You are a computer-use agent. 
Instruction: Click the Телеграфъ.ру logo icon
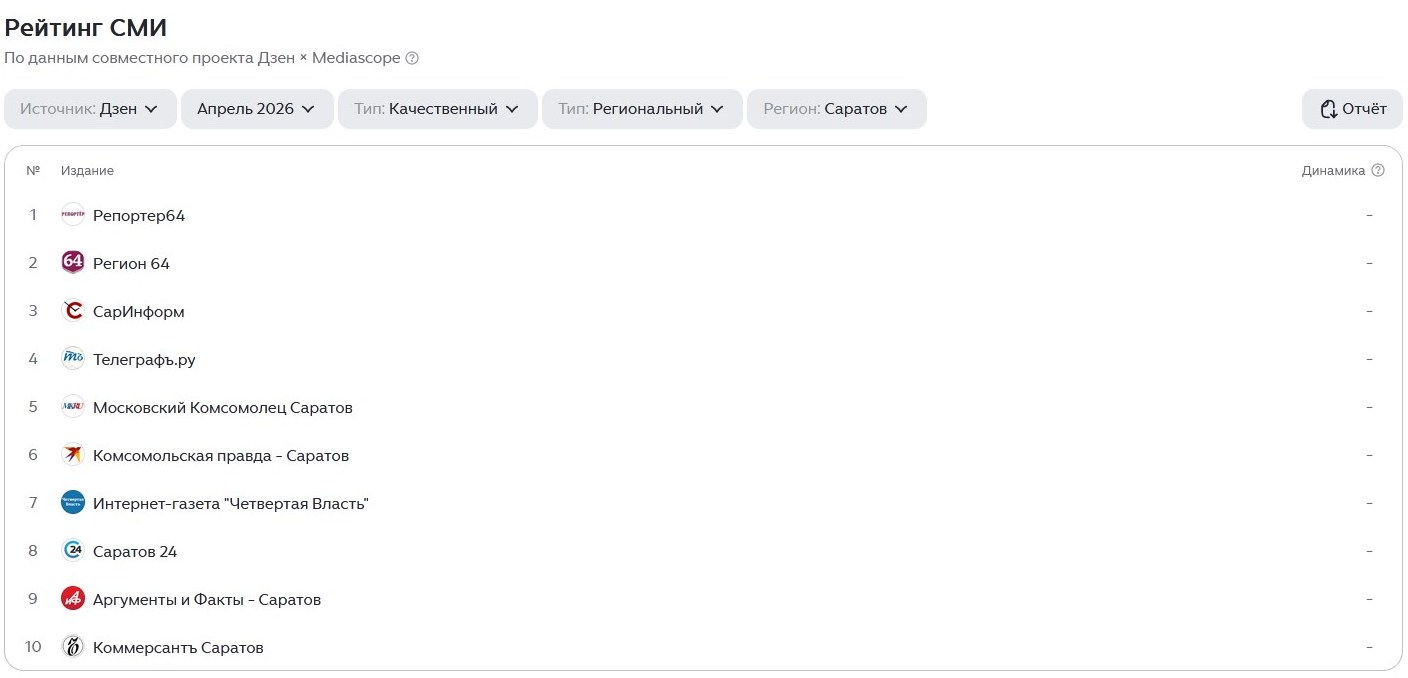[73, 359]
